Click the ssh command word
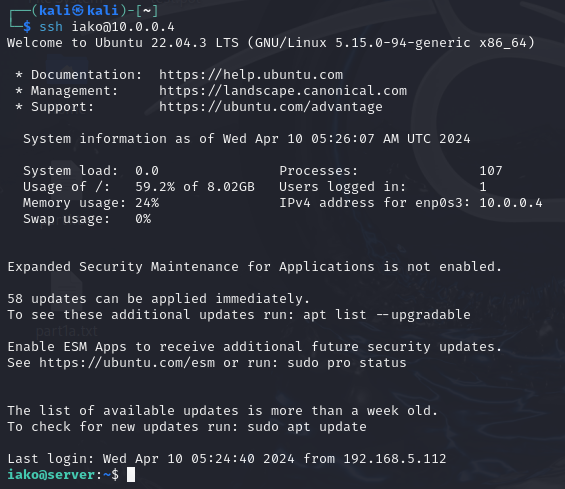This screenshot has height=489, width=565. 51,27
